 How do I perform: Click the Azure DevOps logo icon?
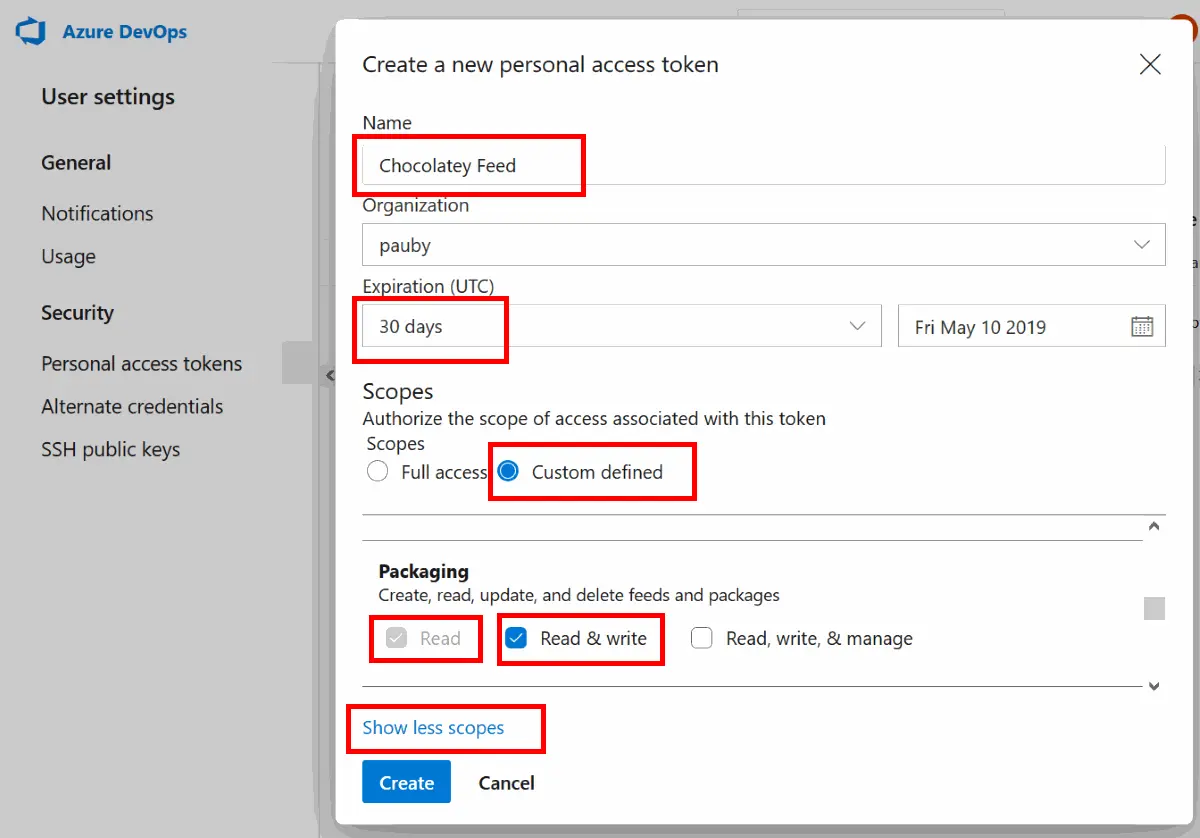[32, 31]
